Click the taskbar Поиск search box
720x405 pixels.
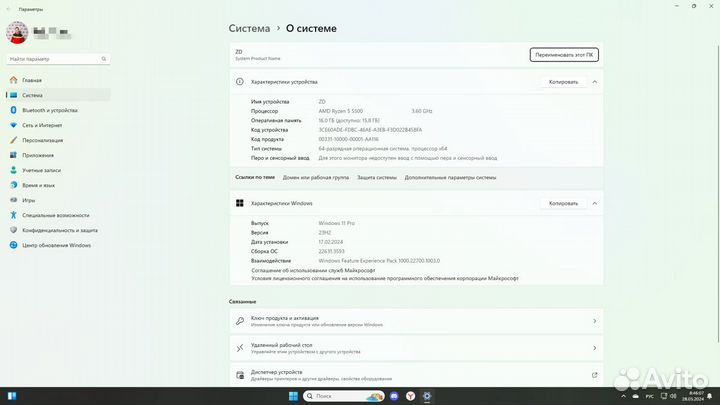(344, 396)
